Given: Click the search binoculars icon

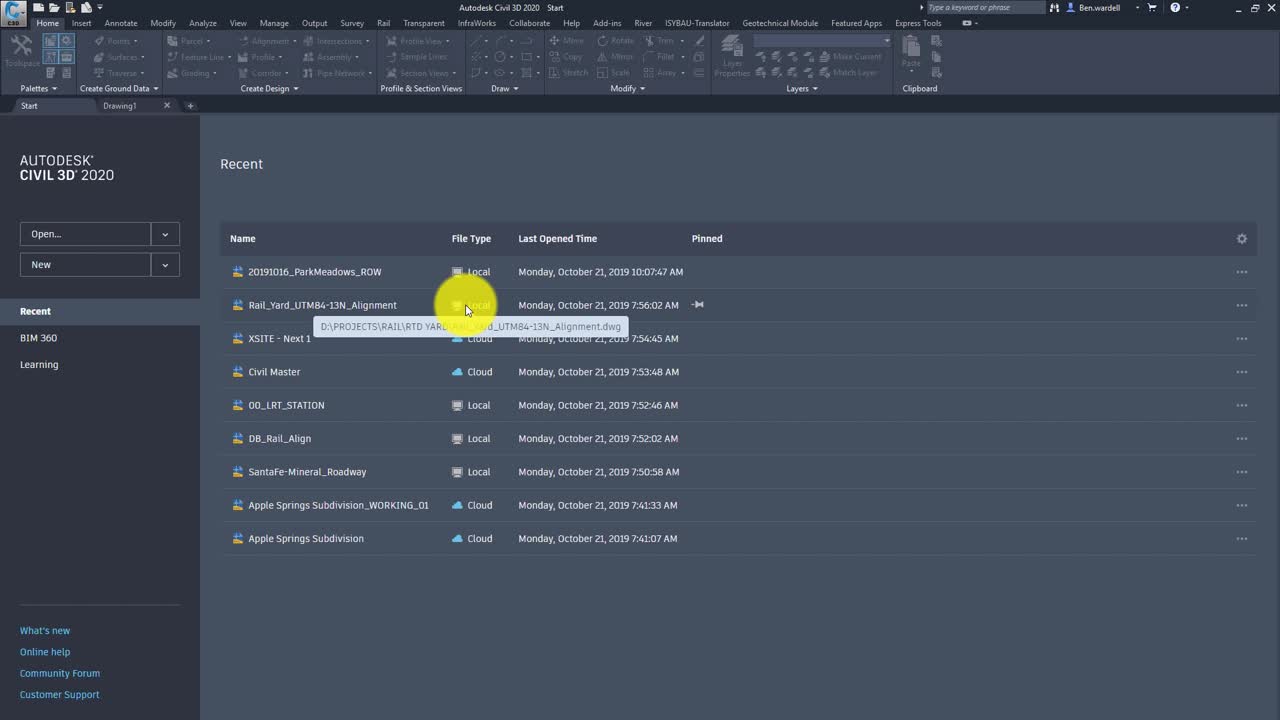Looking at the screenshot, I should (1054, 8).
